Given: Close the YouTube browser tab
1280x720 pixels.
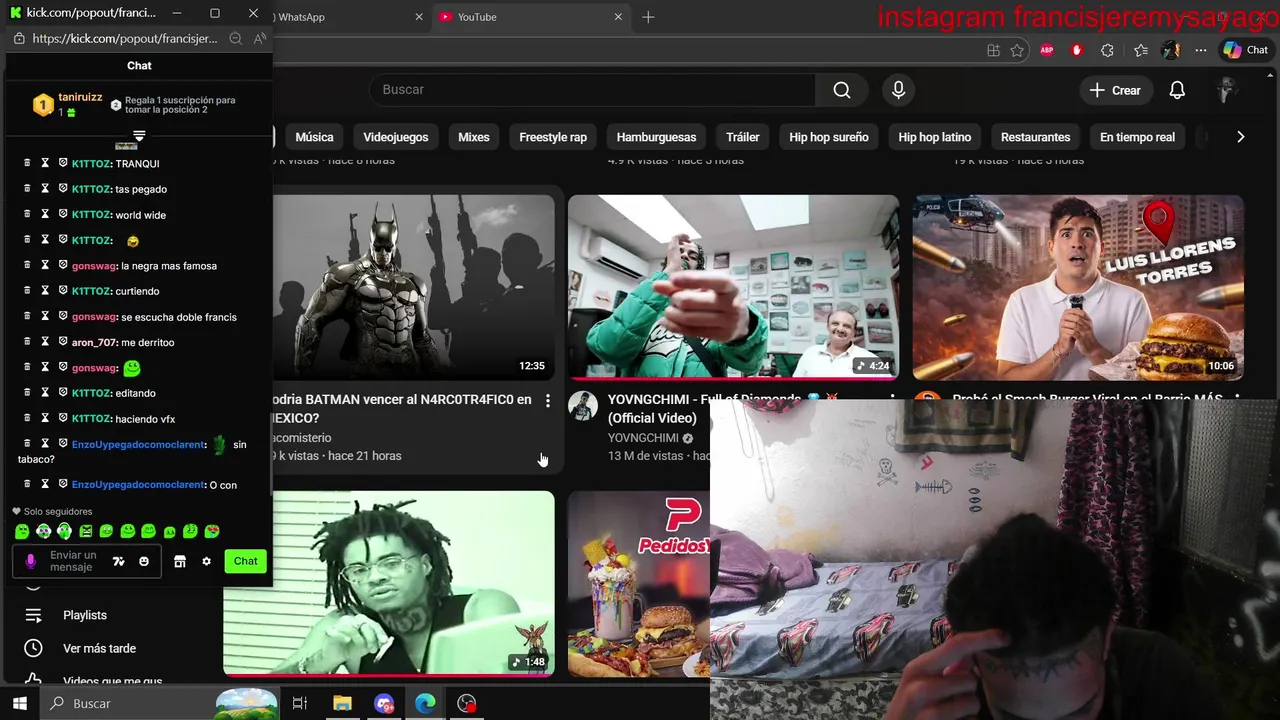Looking at the screenshot, I should pos(618,17).
